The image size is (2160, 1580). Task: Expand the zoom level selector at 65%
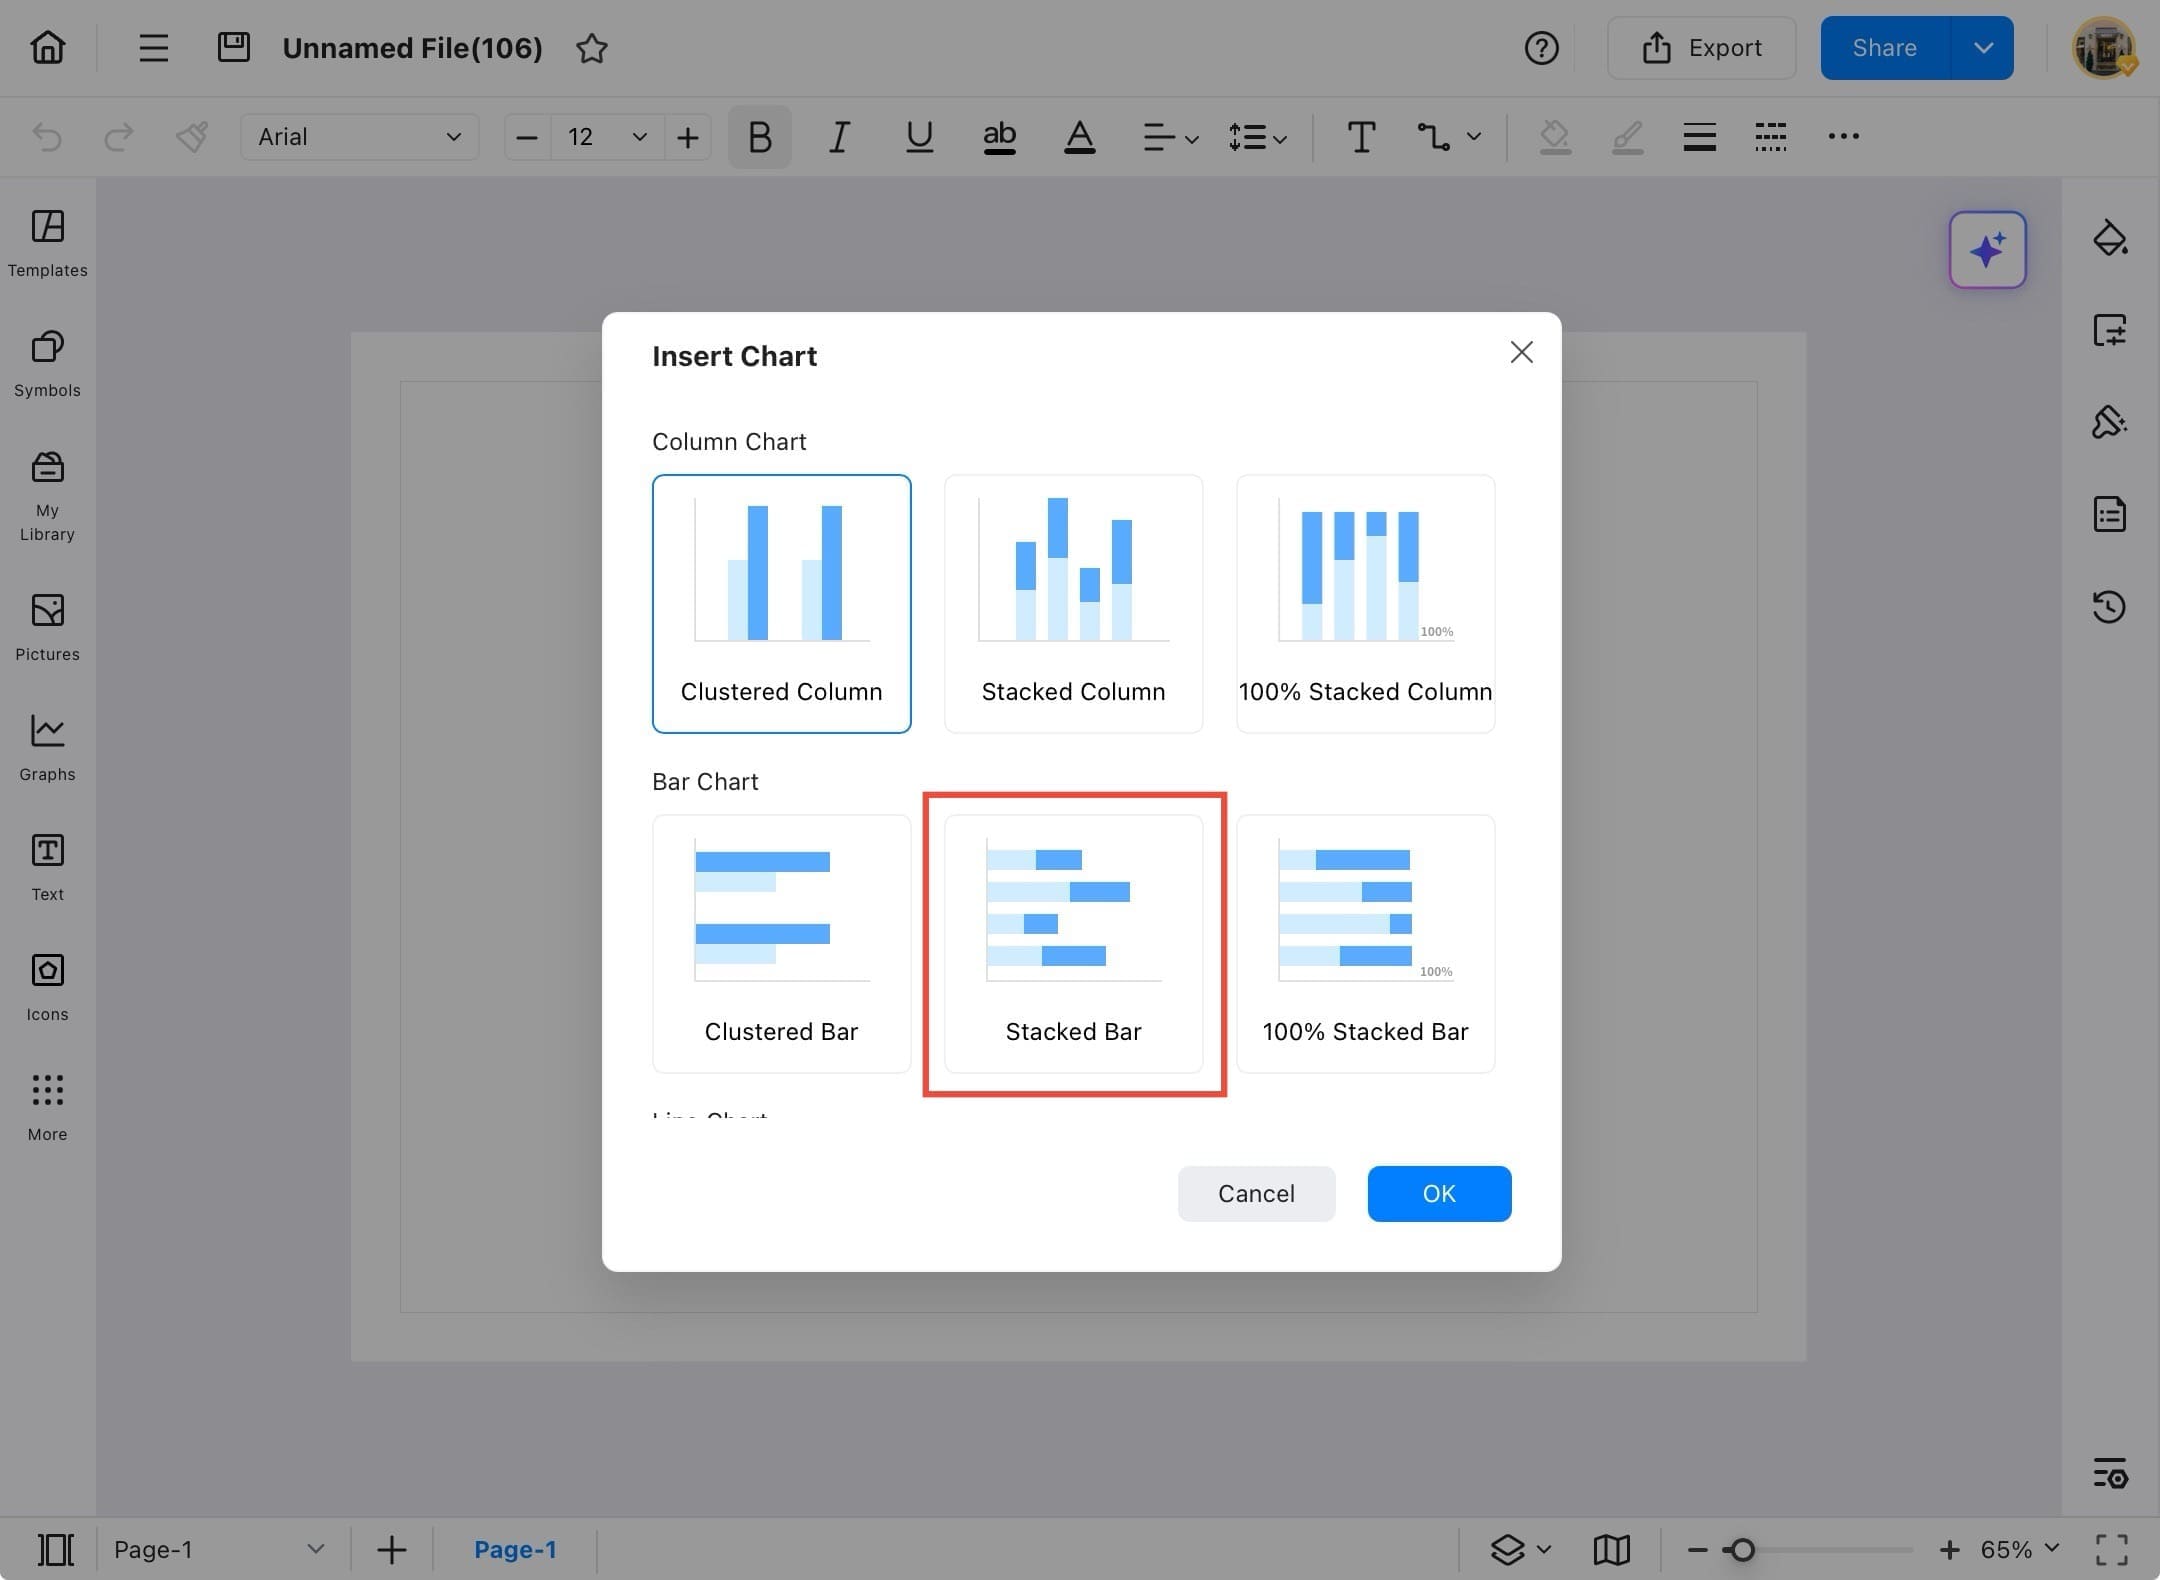[x=2010, y=1549]
